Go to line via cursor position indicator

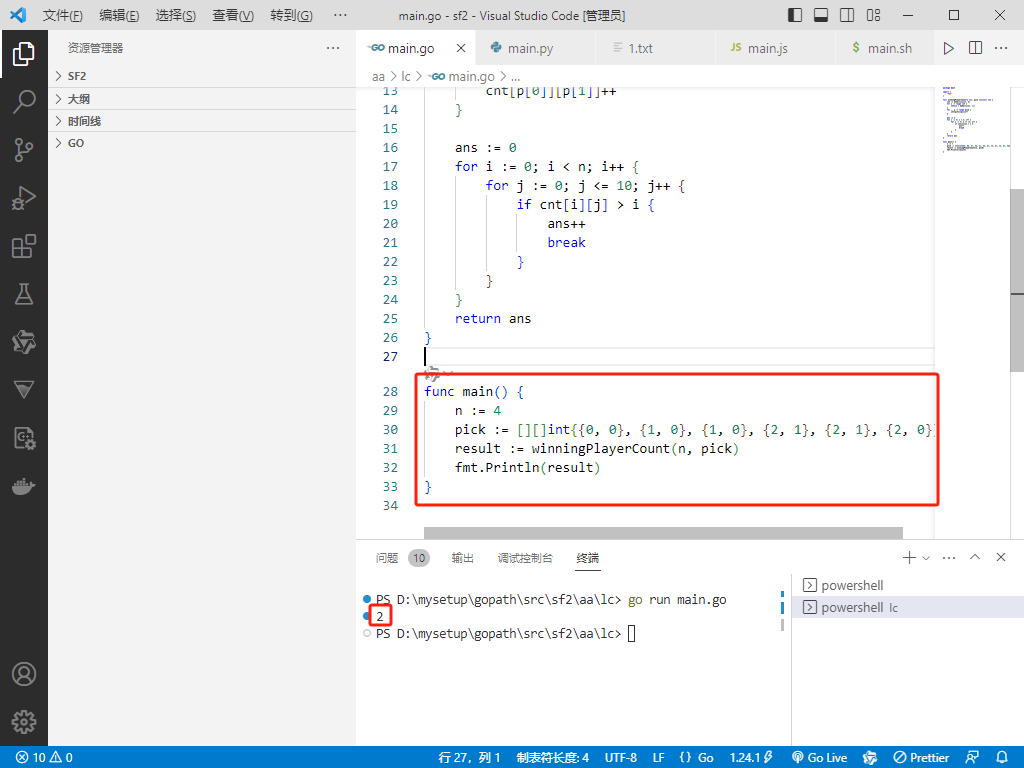click(469, 758)
